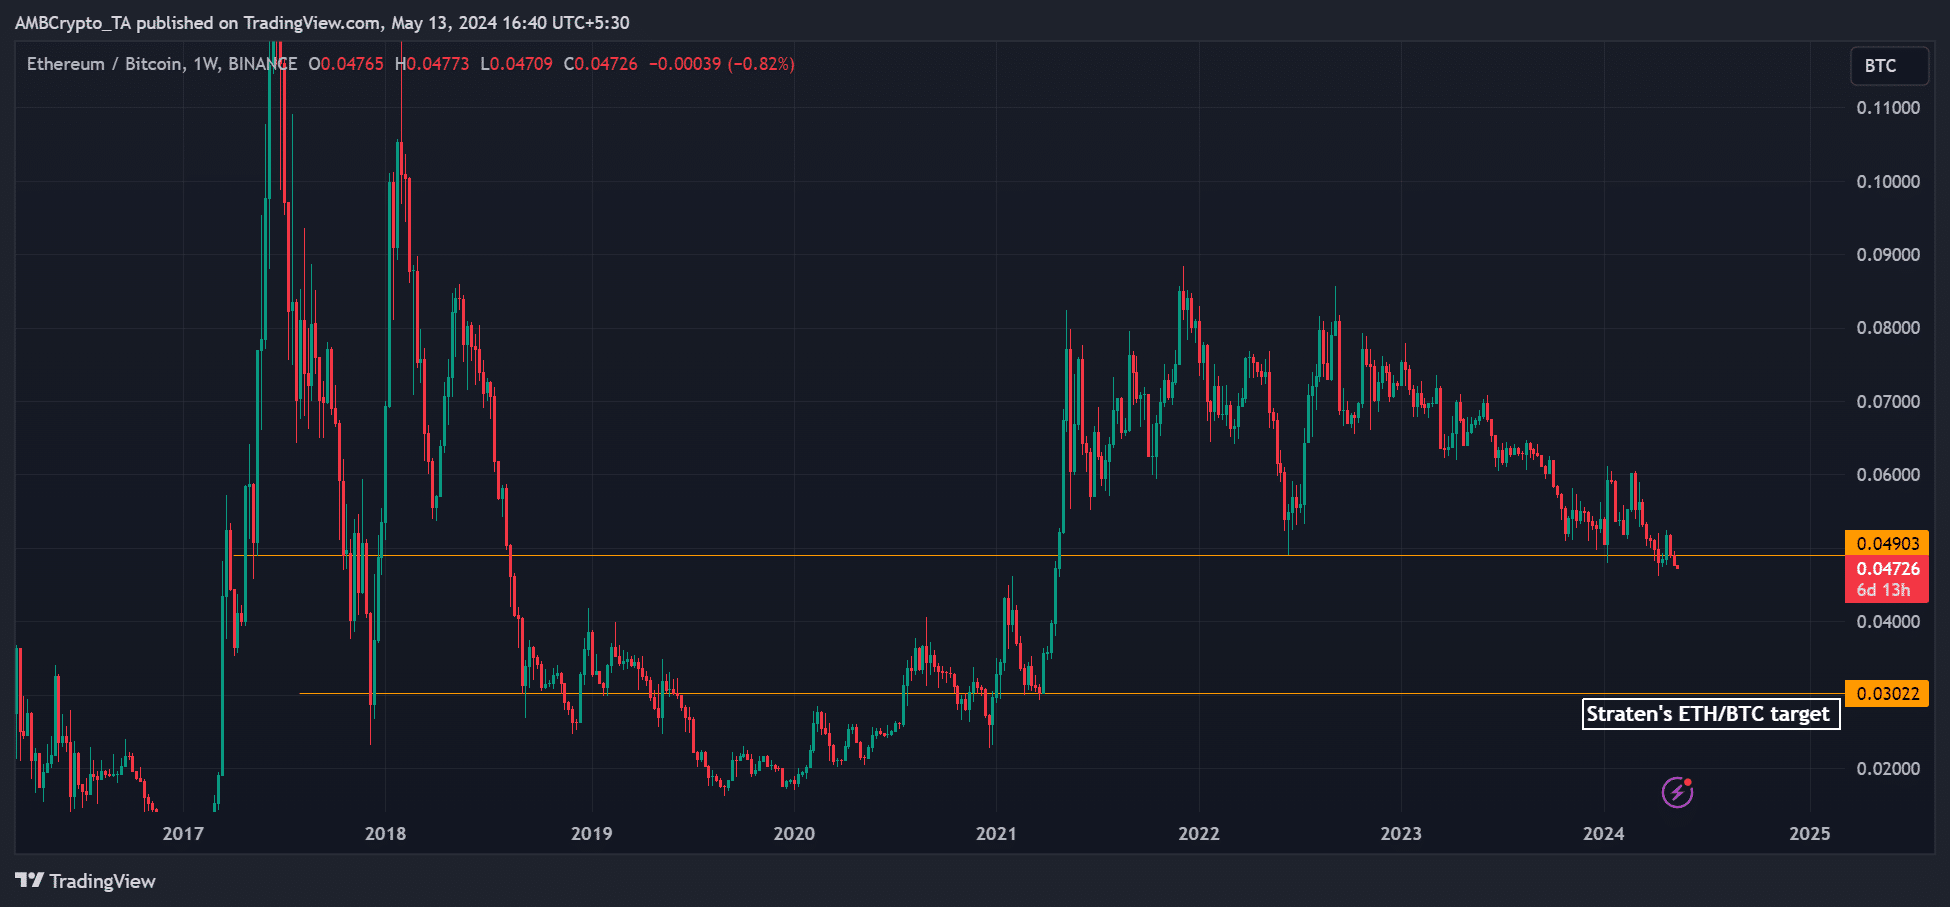Click the purple lightning bolt flash icon

(x=1677, y=792)
